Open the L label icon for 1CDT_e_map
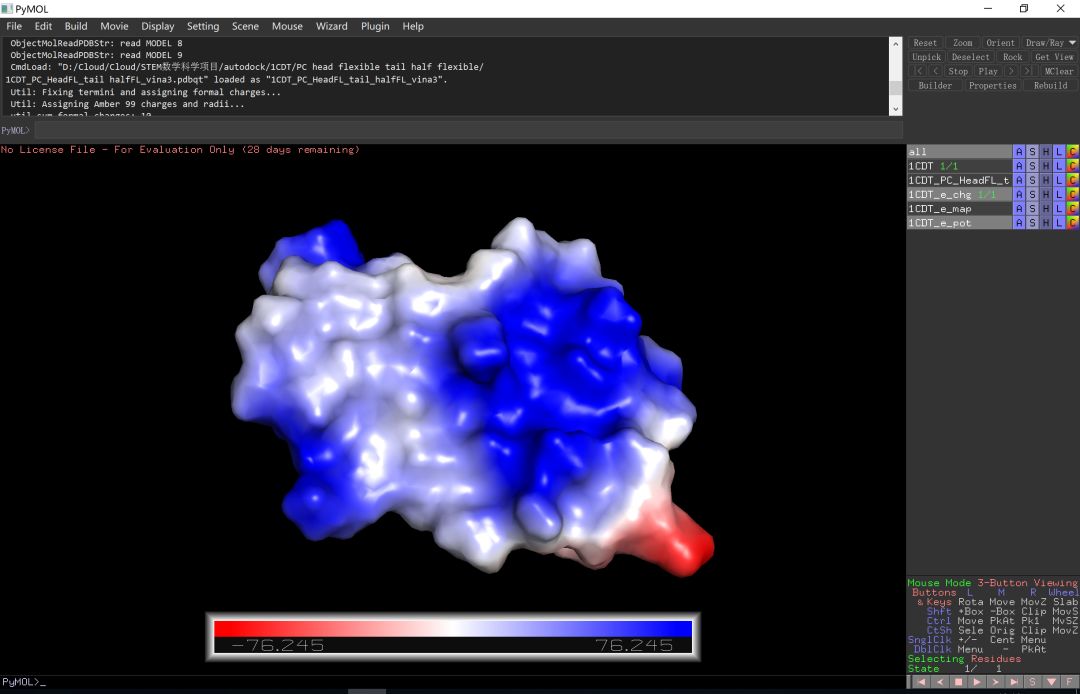This screenshot has height=694, width=1080. 1059,209
